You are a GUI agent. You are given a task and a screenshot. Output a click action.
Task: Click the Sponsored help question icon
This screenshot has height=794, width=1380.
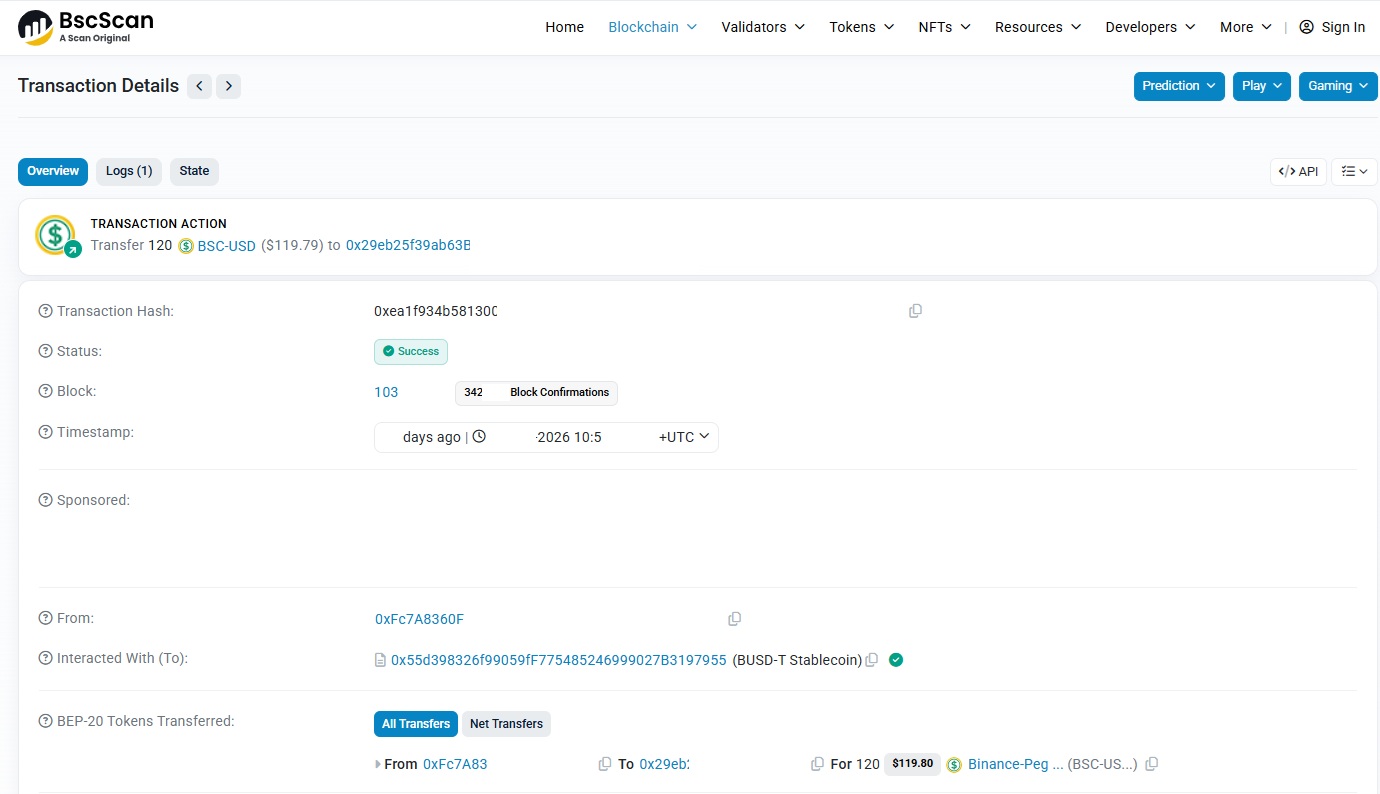tap(45, 500)
